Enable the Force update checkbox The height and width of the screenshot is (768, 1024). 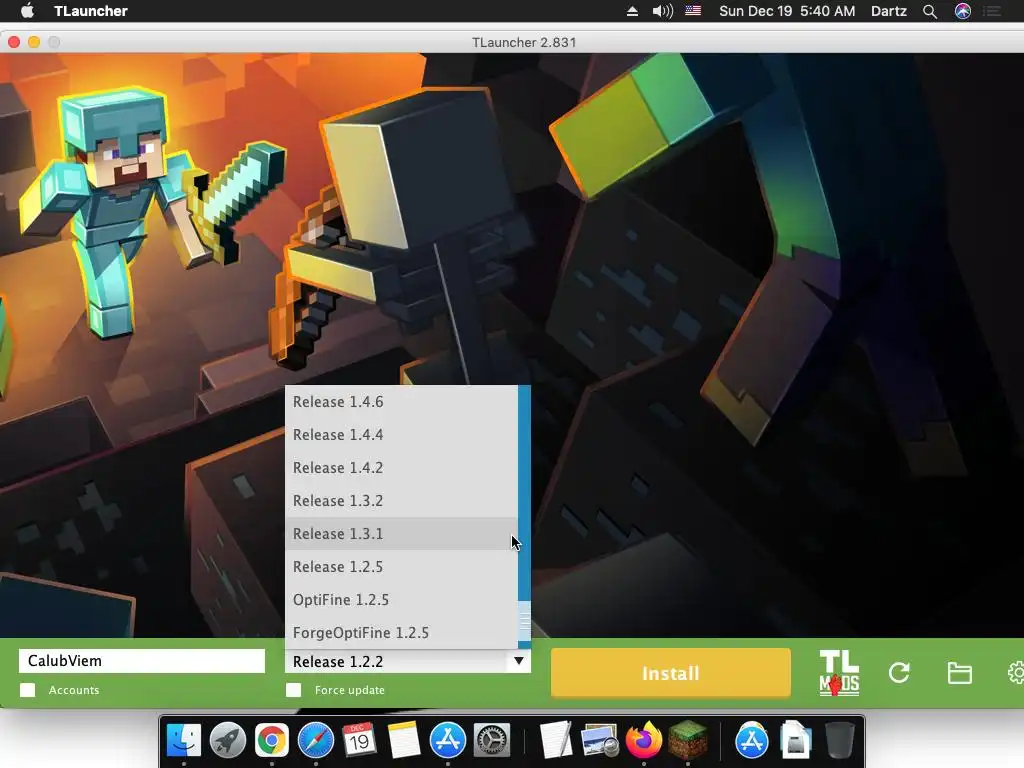294,690
